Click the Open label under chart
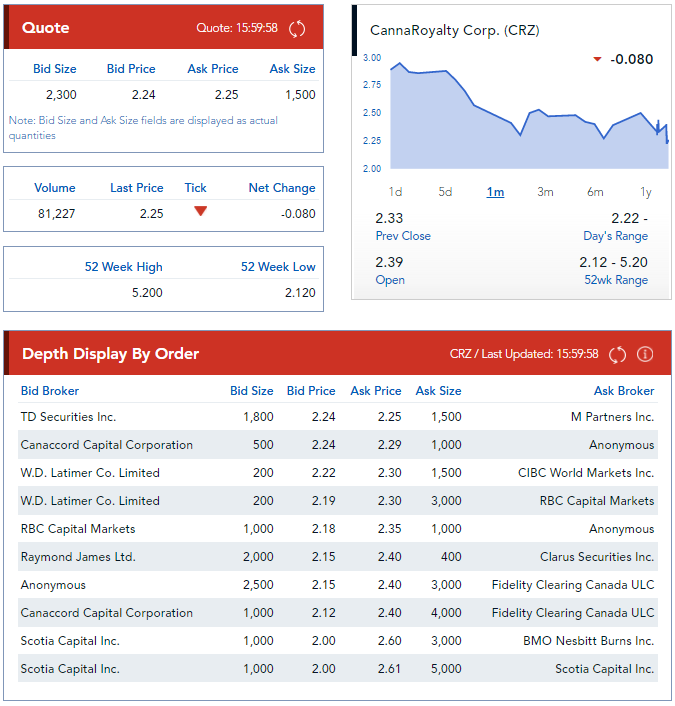675x706 pixels. pos(390,280)
